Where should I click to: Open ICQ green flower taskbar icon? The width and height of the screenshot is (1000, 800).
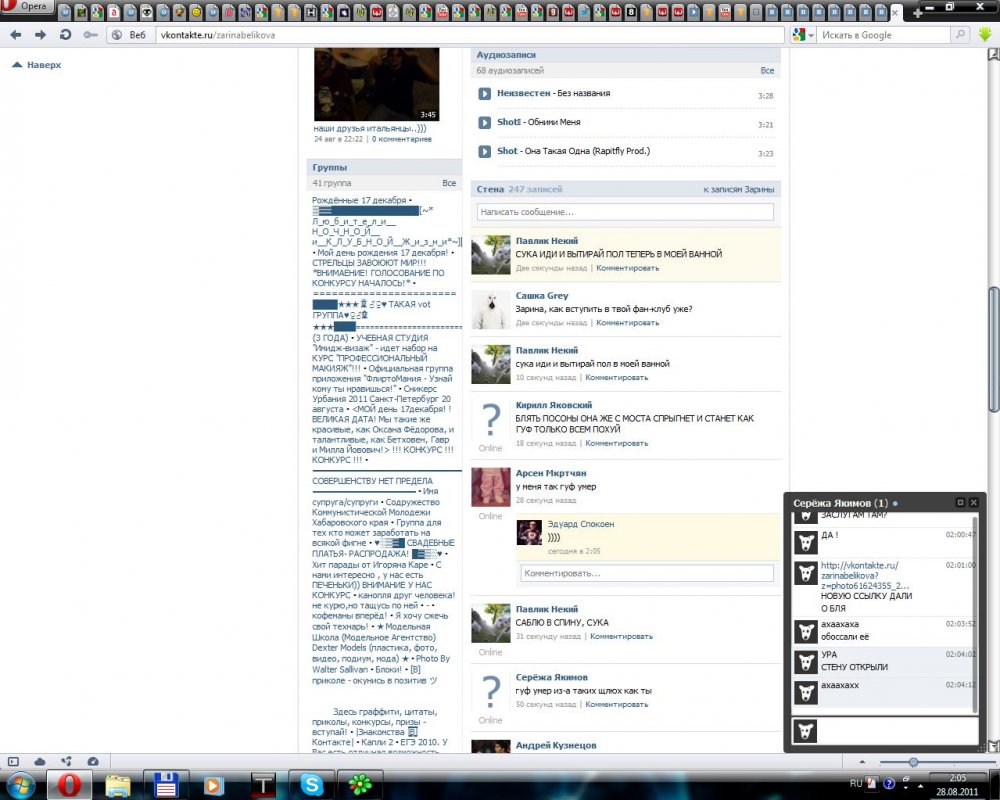[x=360, y=785]
